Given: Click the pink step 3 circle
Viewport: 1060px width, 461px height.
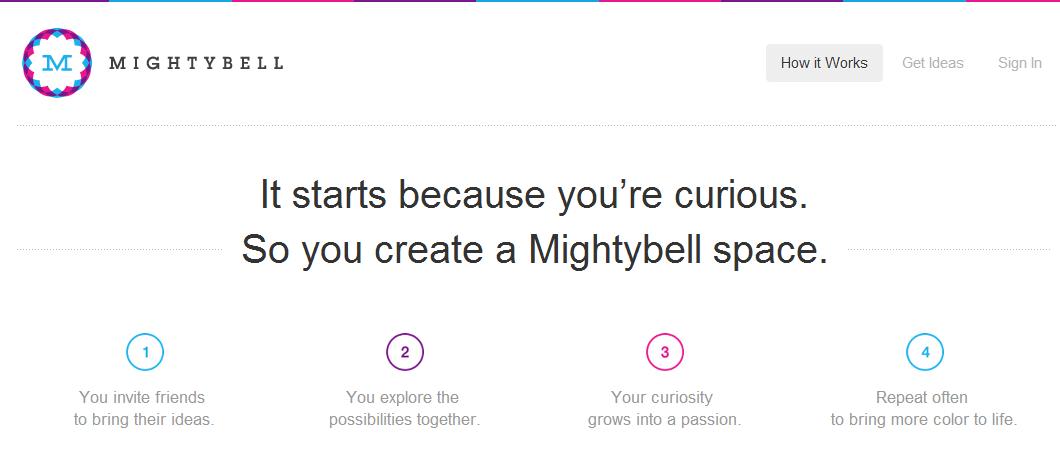Looking at the screenshot, I should [665, 352].
